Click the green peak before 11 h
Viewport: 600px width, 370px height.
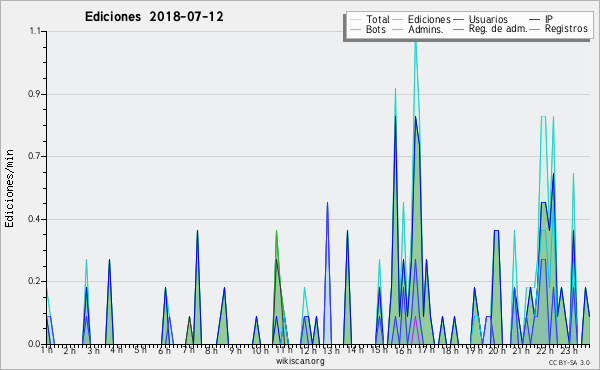276,231
